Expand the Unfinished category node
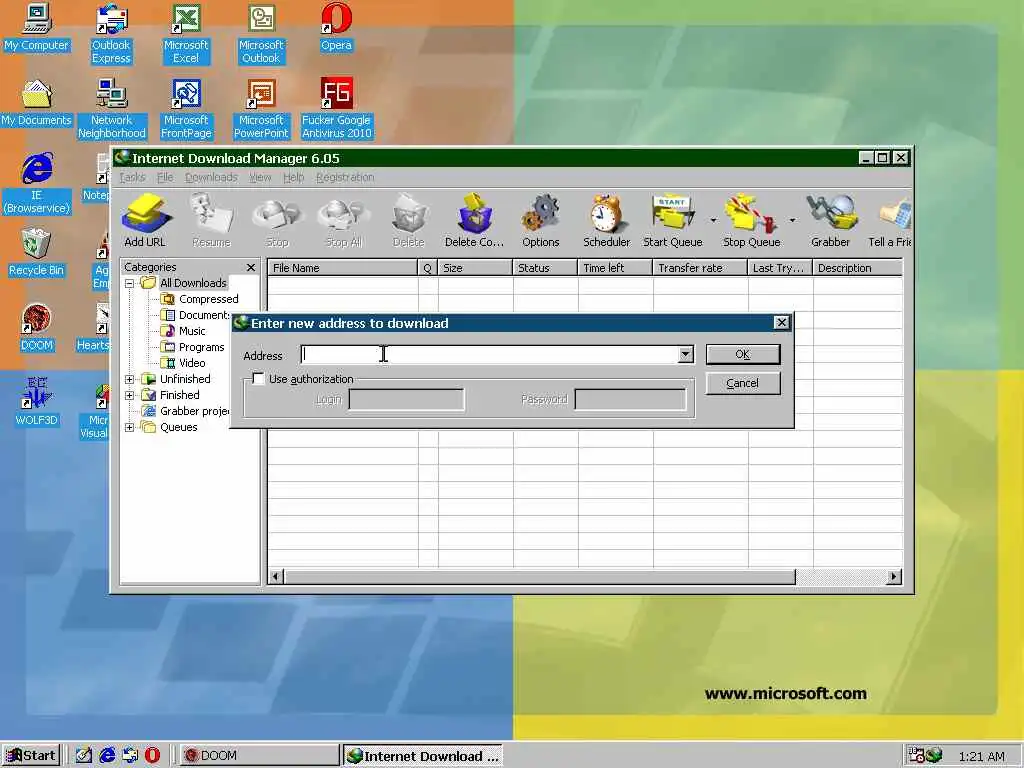Viewport: 1024px width, 768px height. click(x=129, y=379)
